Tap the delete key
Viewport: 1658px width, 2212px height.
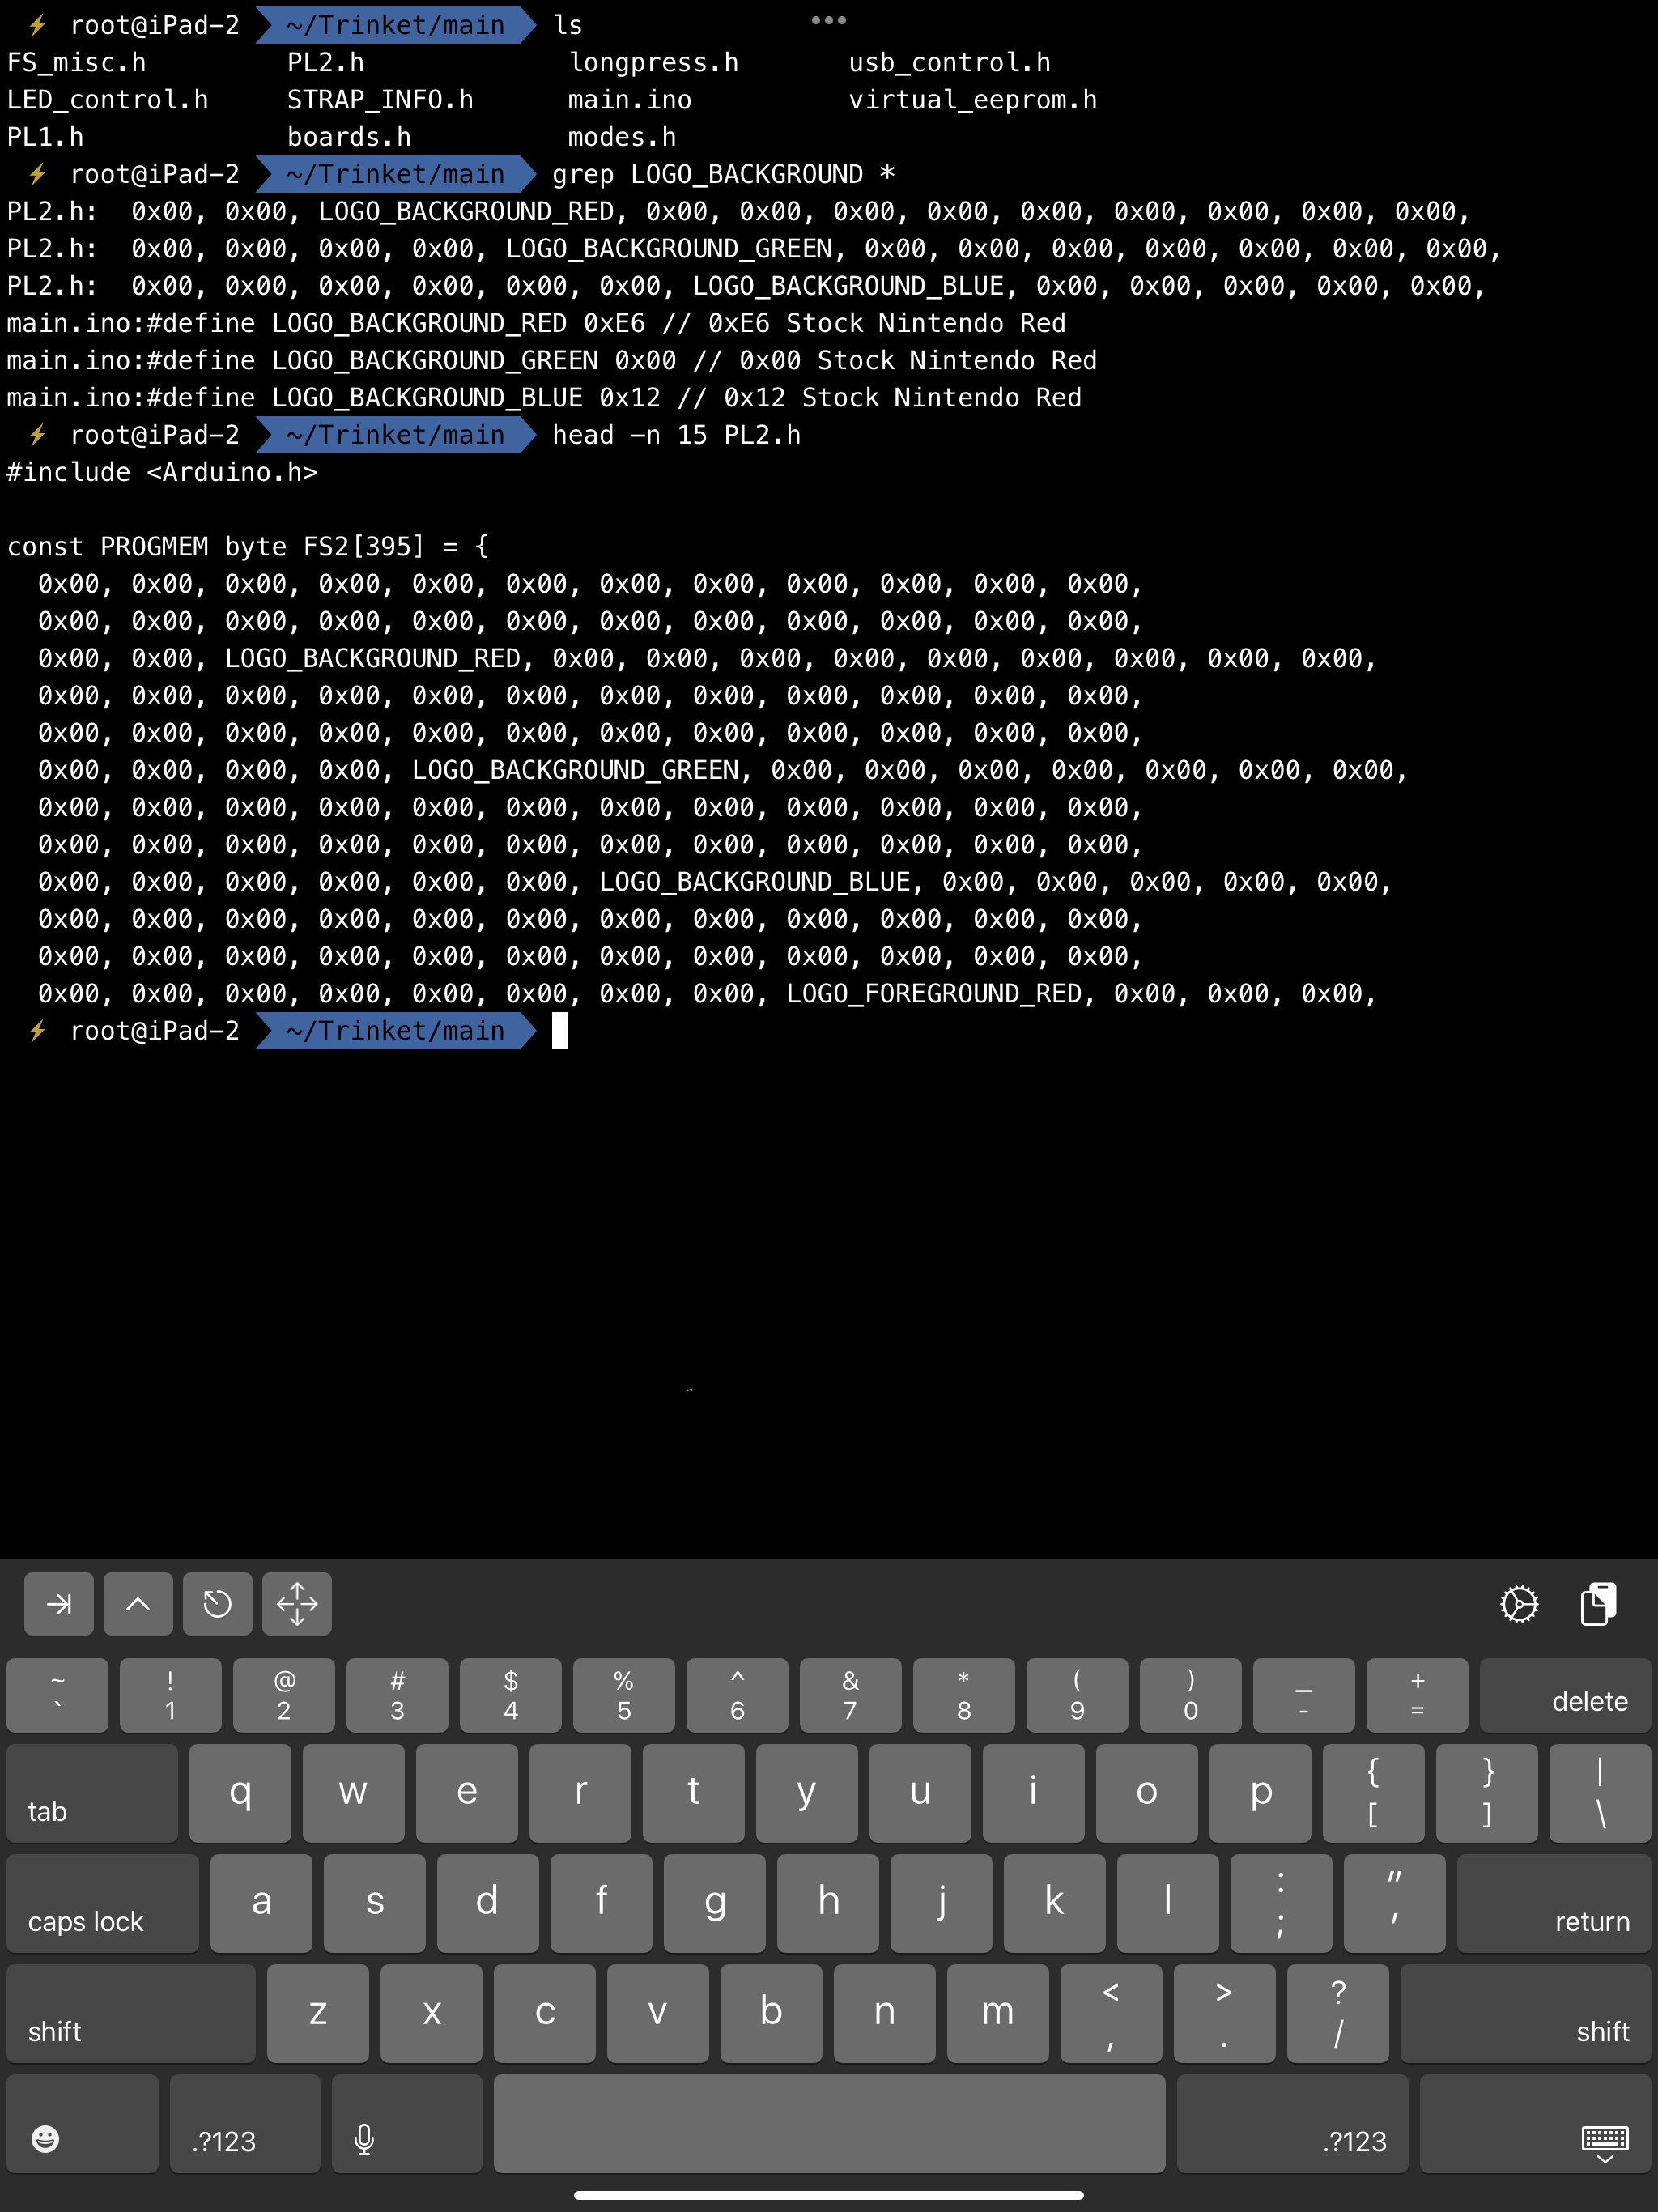(x=1565, y=1696)
